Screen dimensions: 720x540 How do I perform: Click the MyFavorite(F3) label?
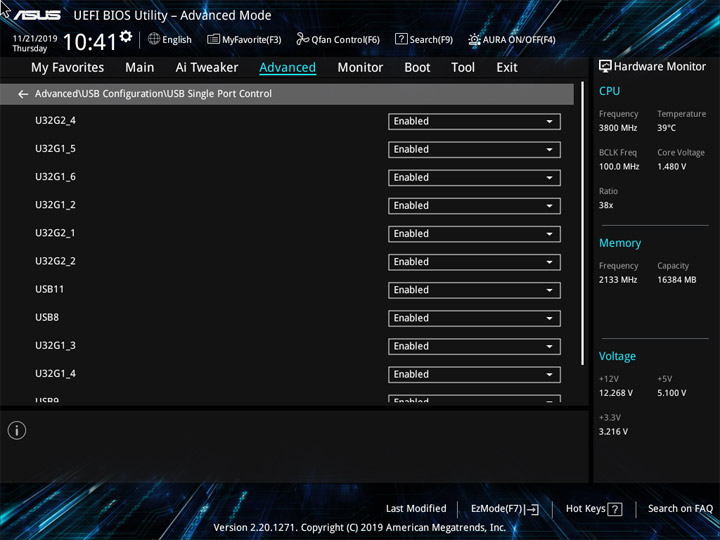click(x=252, y=40)
